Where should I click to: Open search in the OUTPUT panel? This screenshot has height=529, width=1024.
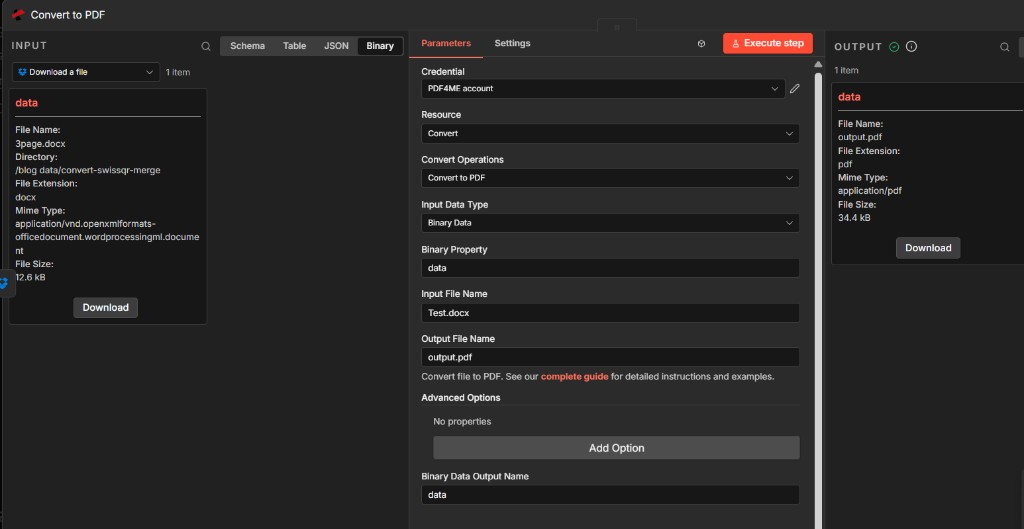(x=1005, y=47)
